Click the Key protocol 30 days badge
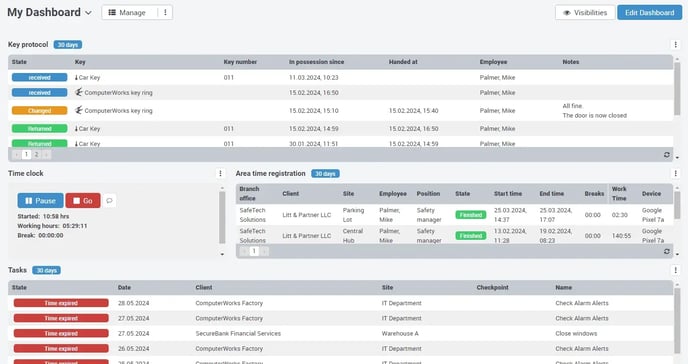This screenshot has height=364, width=688. click(68, 45)
